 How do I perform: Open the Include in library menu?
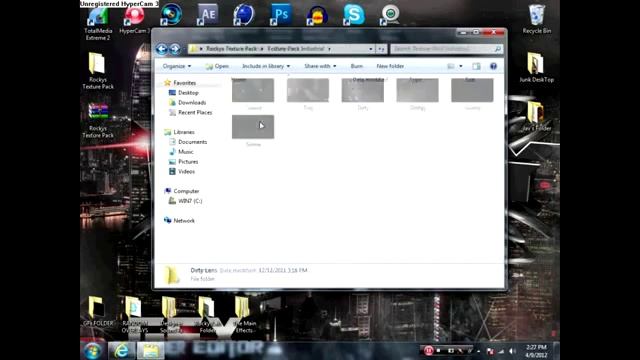click(266, 66)
